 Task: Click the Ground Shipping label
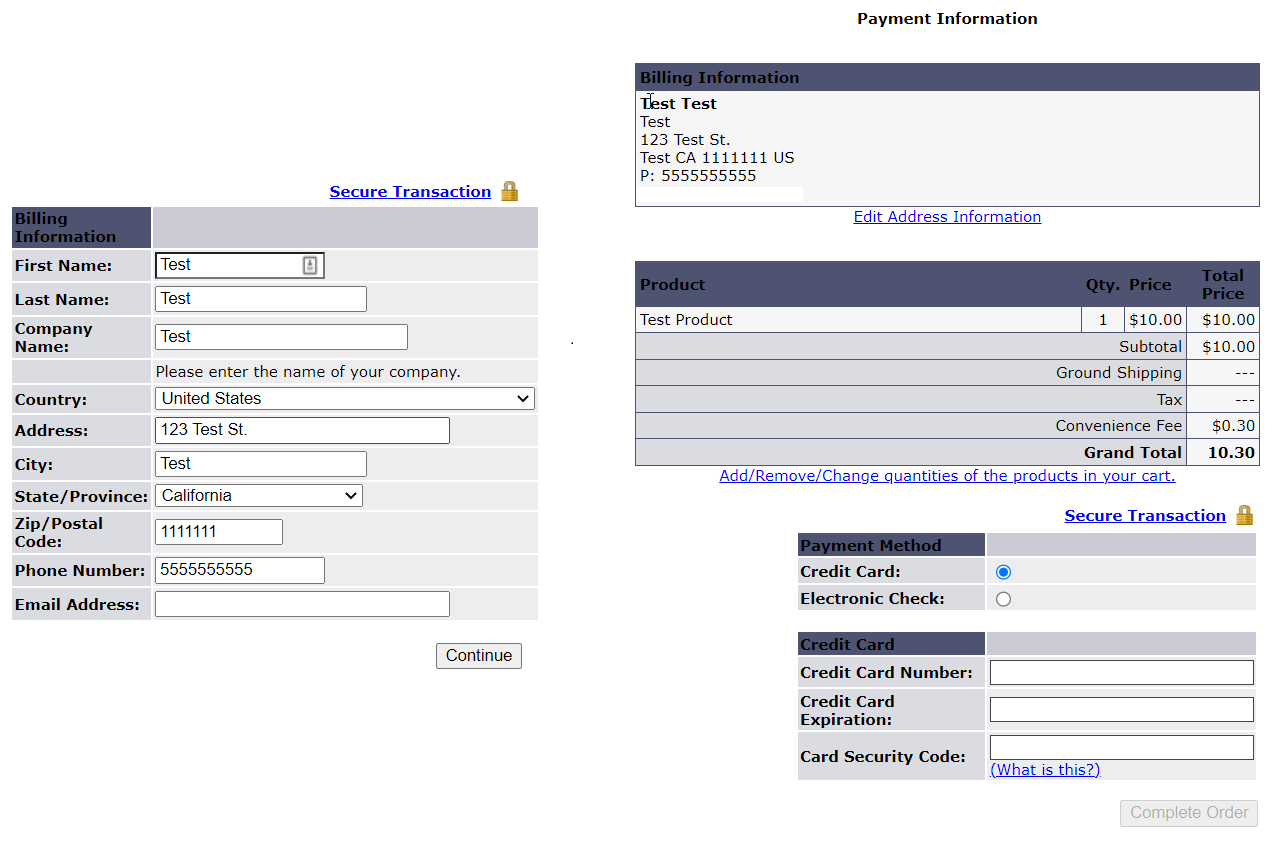tap(1118, 373)
